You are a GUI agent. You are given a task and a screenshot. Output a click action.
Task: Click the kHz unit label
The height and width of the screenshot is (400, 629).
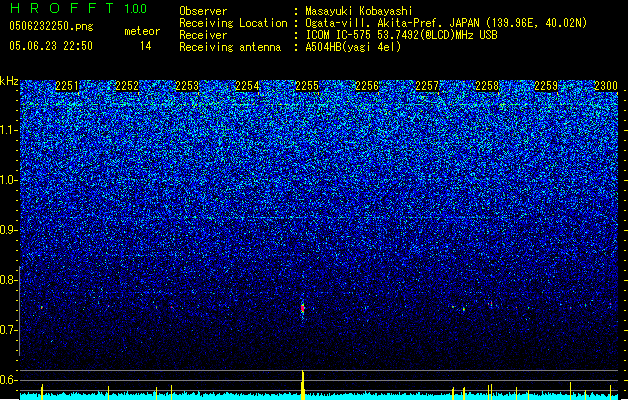tap(9, 81)
